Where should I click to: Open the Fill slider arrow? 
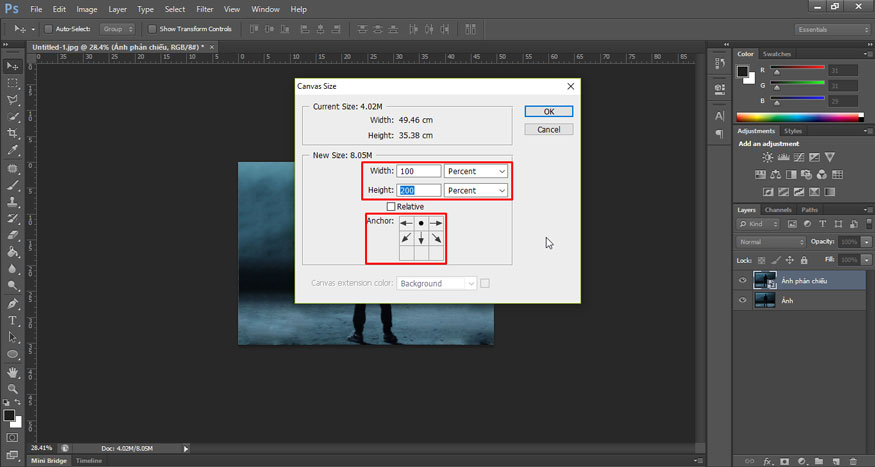(867, 260)
